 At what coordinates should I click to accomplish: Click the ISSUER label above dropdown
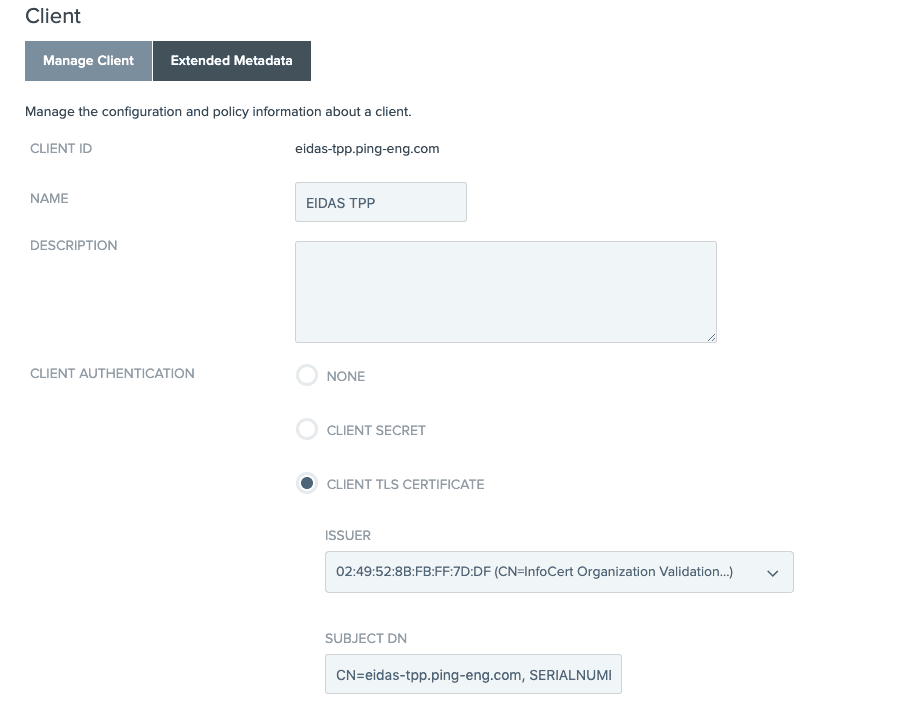[348, 536]
